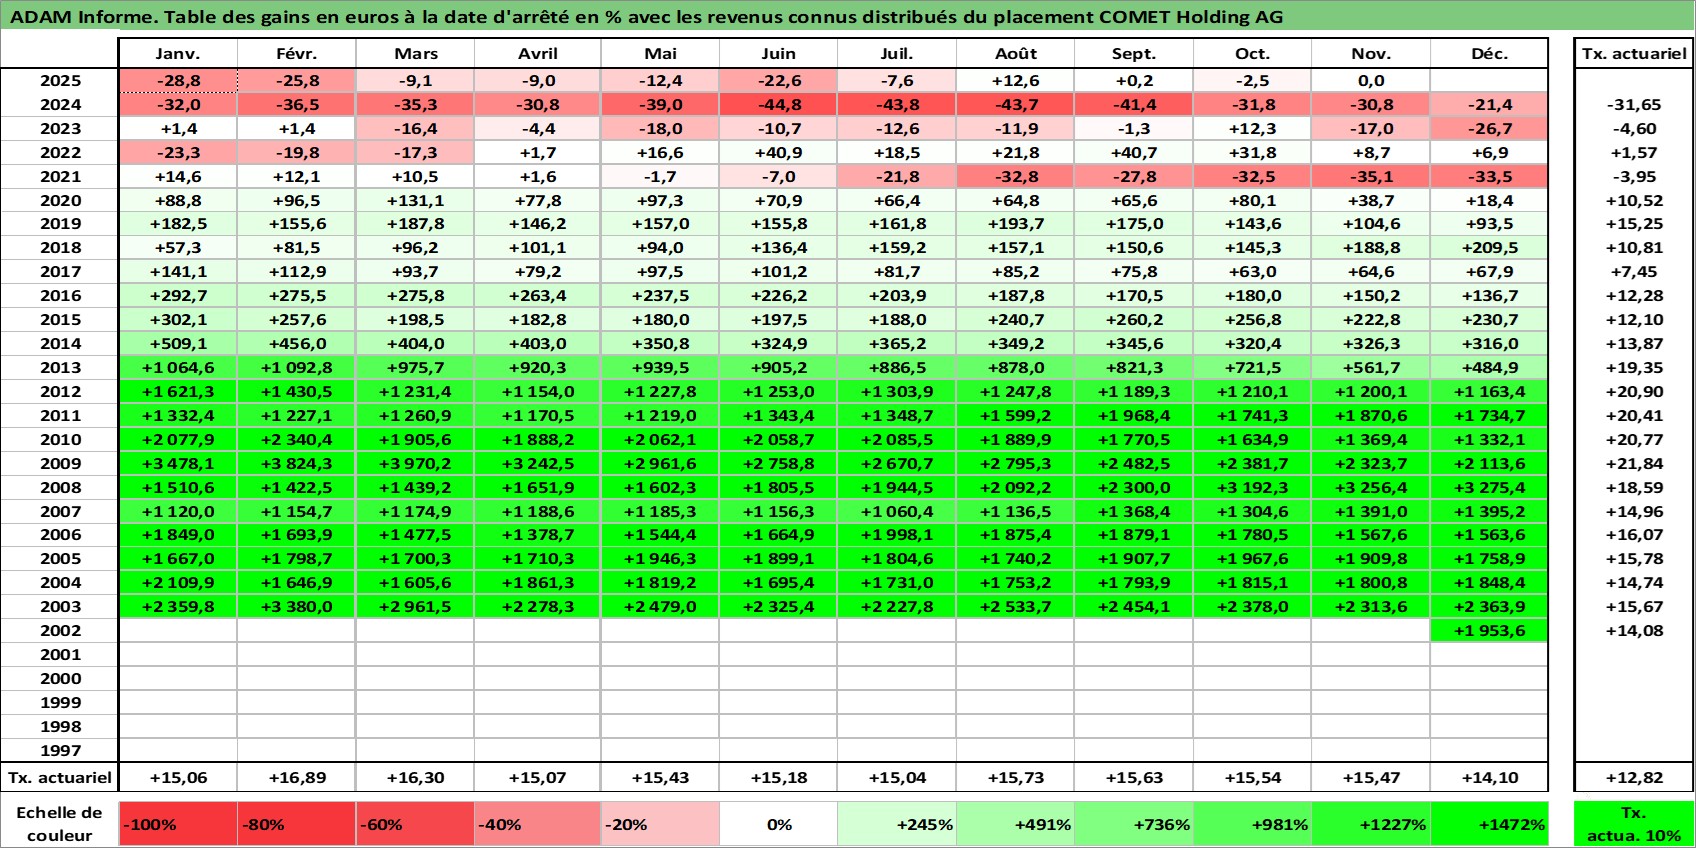Click the 'Nov.' column header

click(1371, 54)
